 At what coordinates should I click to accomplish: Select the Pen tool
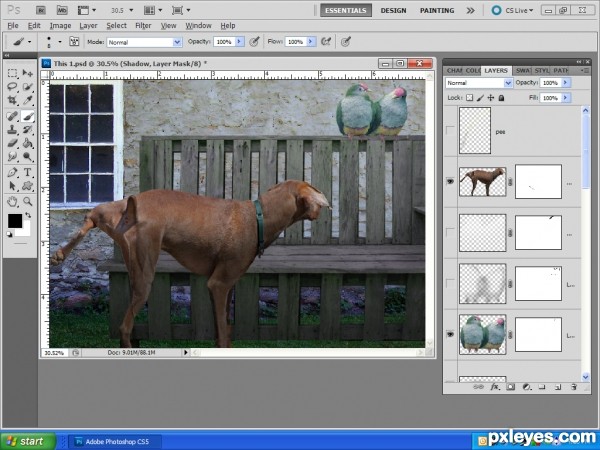(x=12, y=172)
